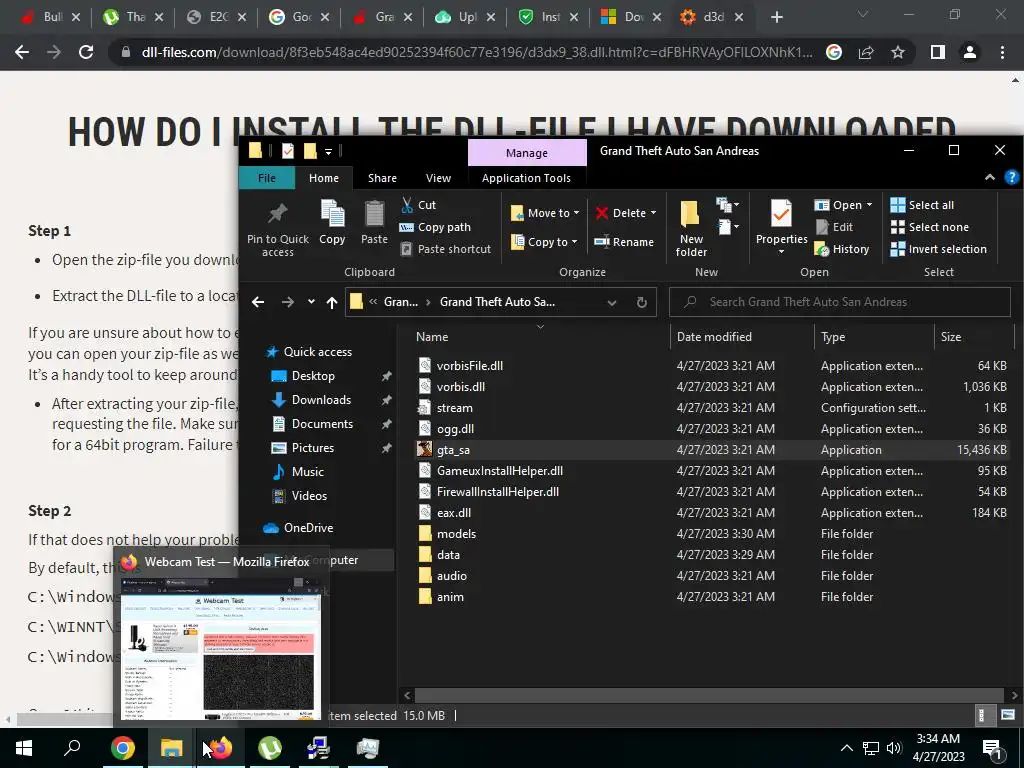
Task: Bookmark this page with star icon
Action: [898, 52]
